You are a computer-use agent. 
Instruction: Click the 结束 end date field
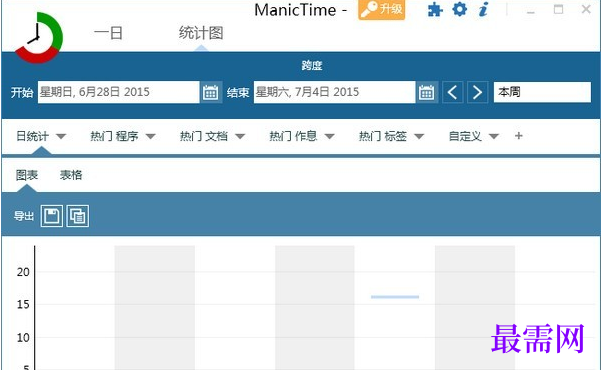point(334,92)
